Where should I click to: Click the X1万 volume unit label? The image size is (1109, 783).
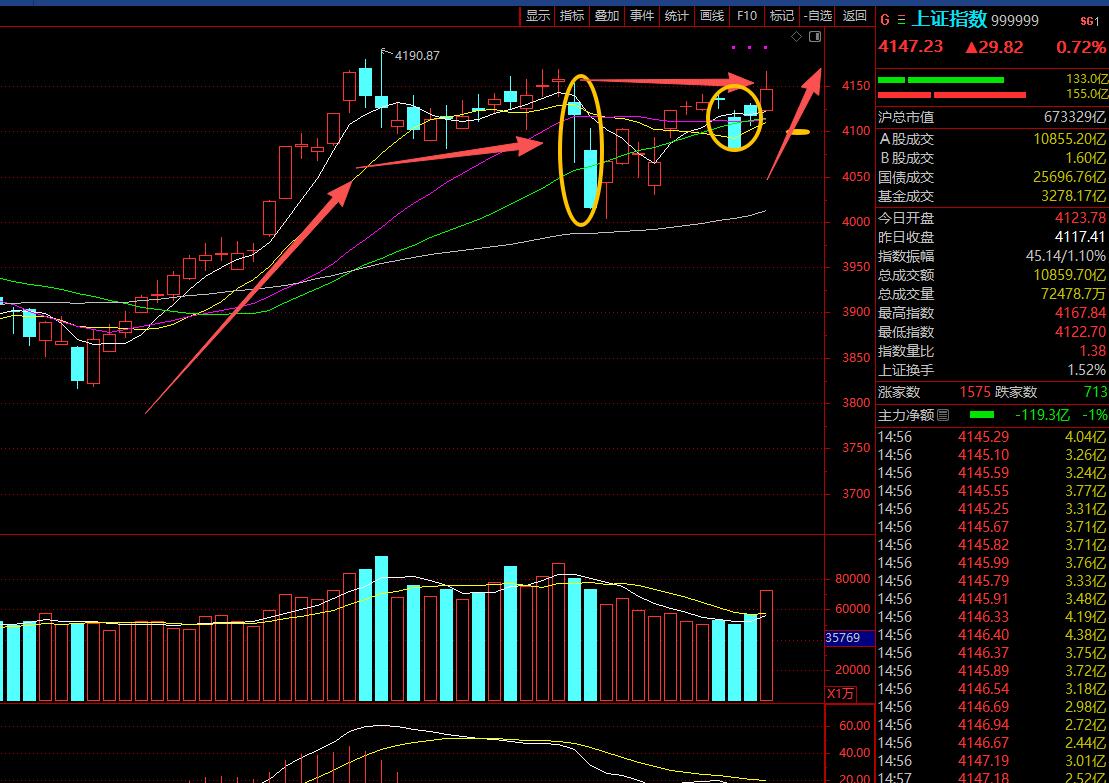[840, 694]
